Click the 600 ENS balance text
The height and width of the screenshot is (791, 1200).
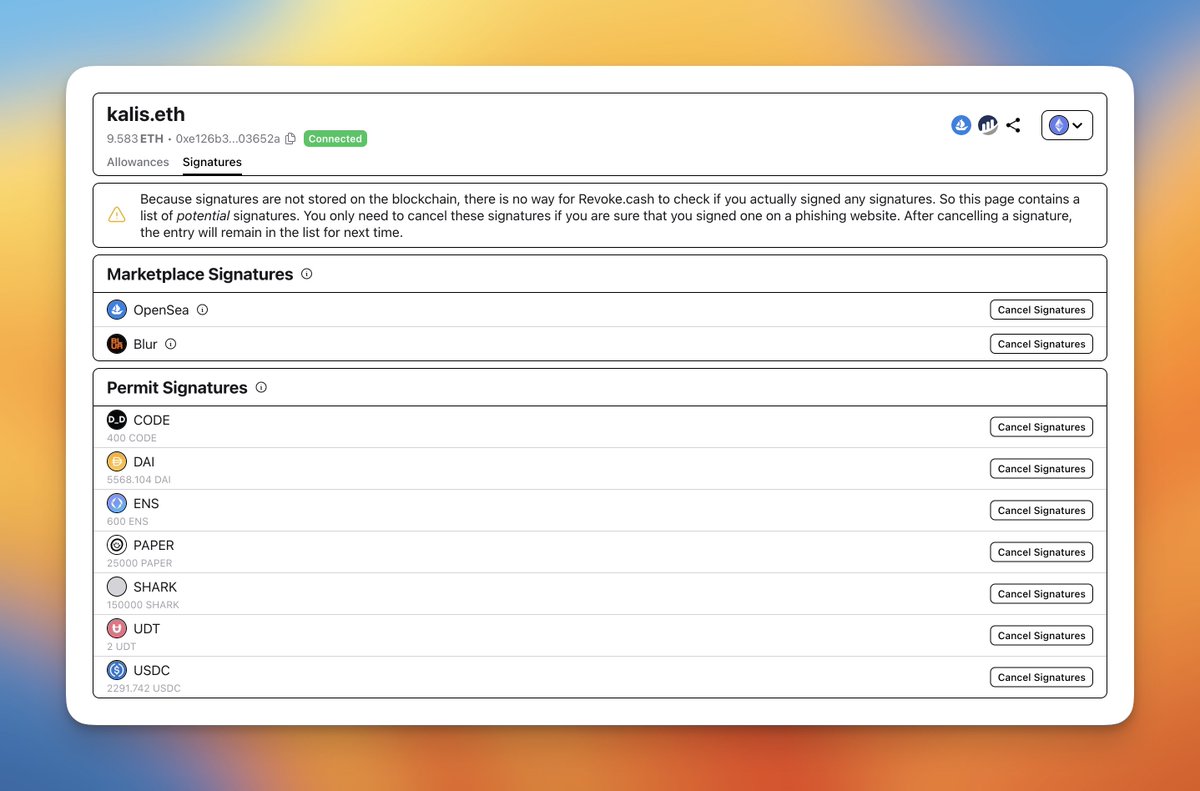tap(129, 521)
